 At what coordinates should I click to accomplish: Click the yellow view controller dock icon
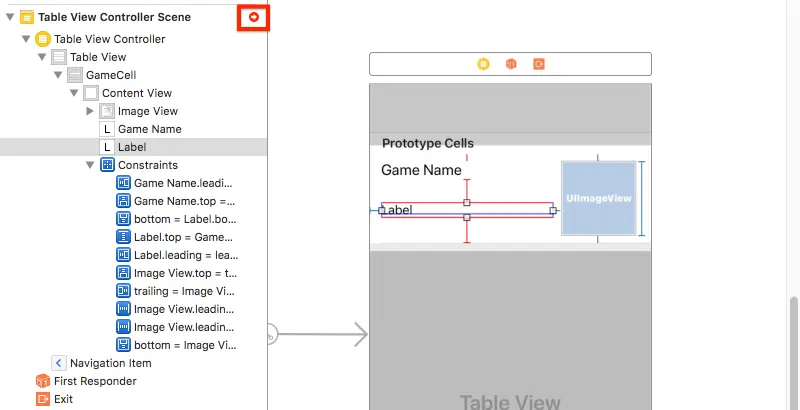coord(483,64)
